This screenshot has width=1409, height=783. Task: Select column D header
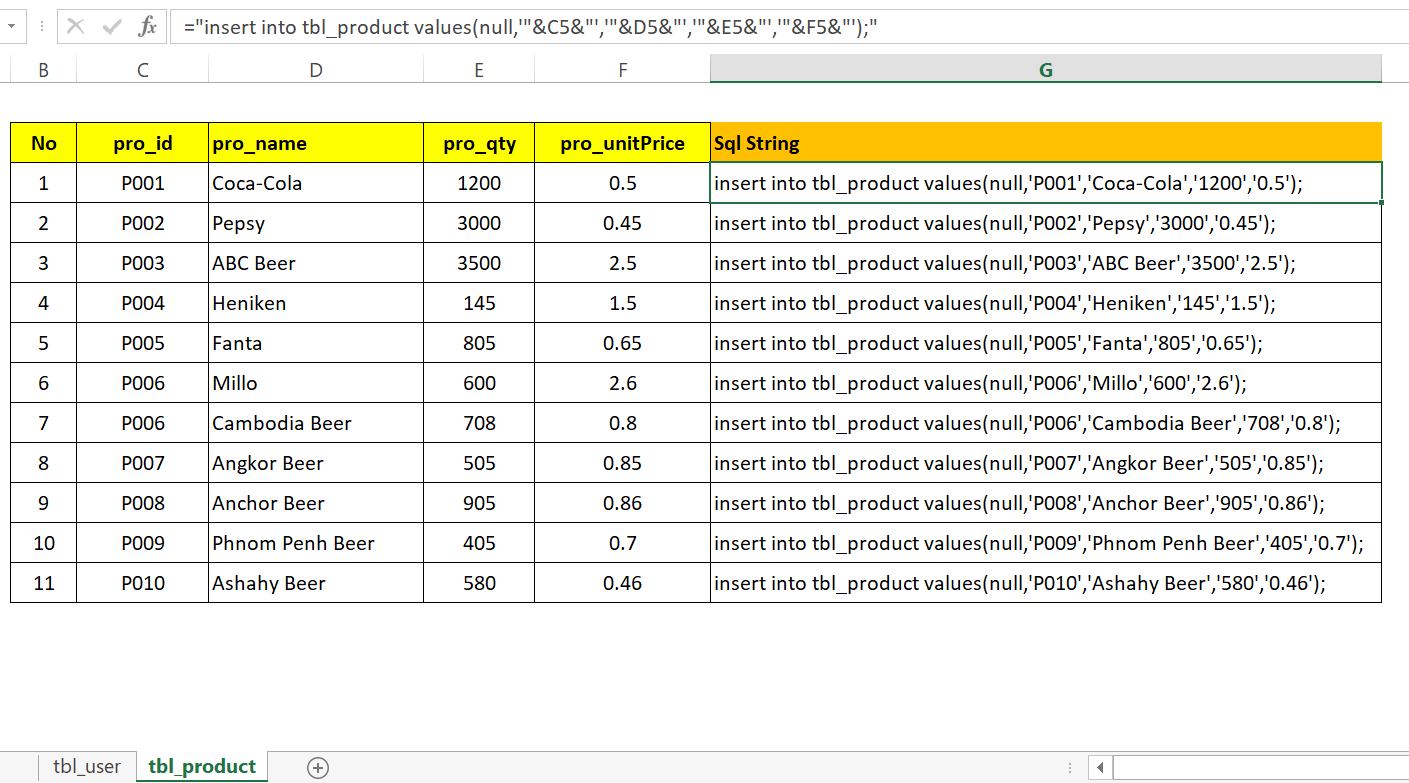[x=316, y=70]
